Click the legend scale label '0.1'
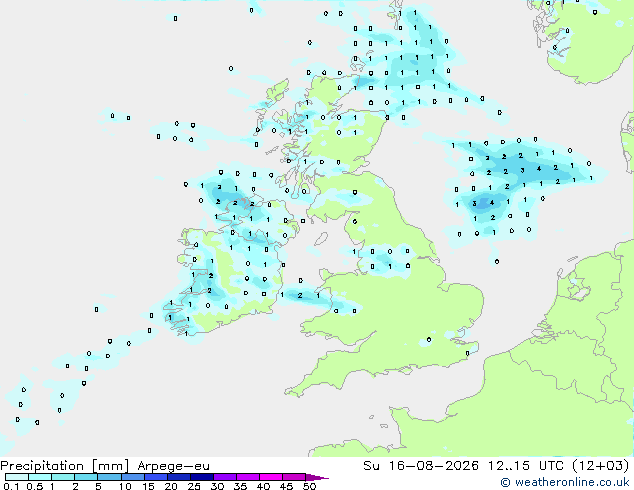This screenshot has width=634, height=490. [x=11, y=486]
